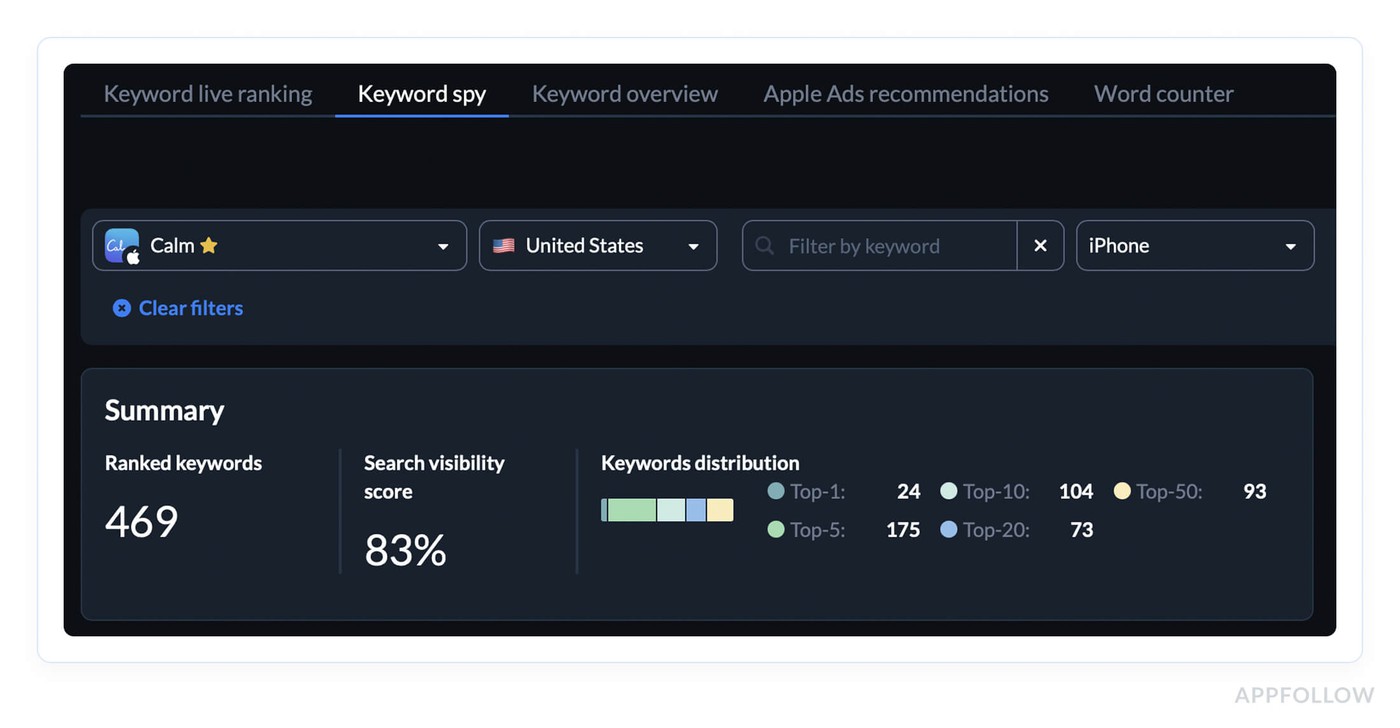Click the search magnifier icon
This screenshot has height=728, width=1400.
765,245
